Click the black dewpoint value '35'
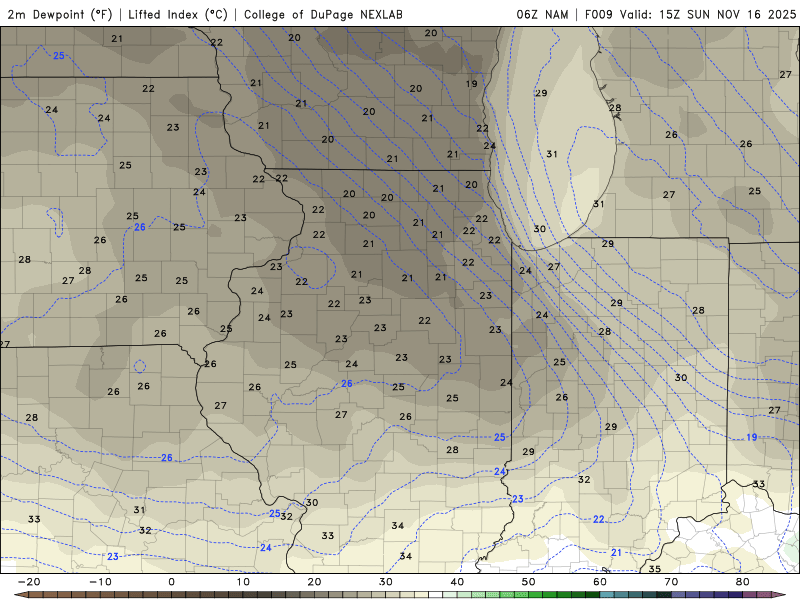 (x=655, y=569)
